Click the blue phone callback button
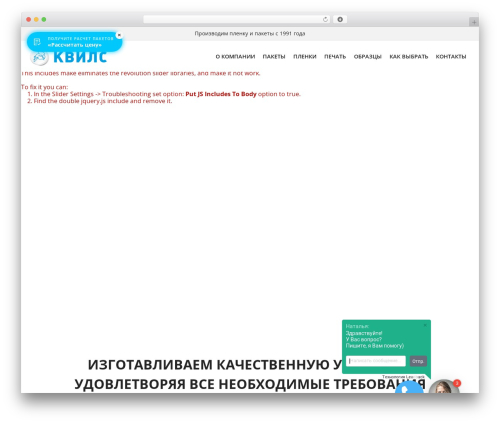The width and height of the screenshot is (500, 423). click(409, 387)
